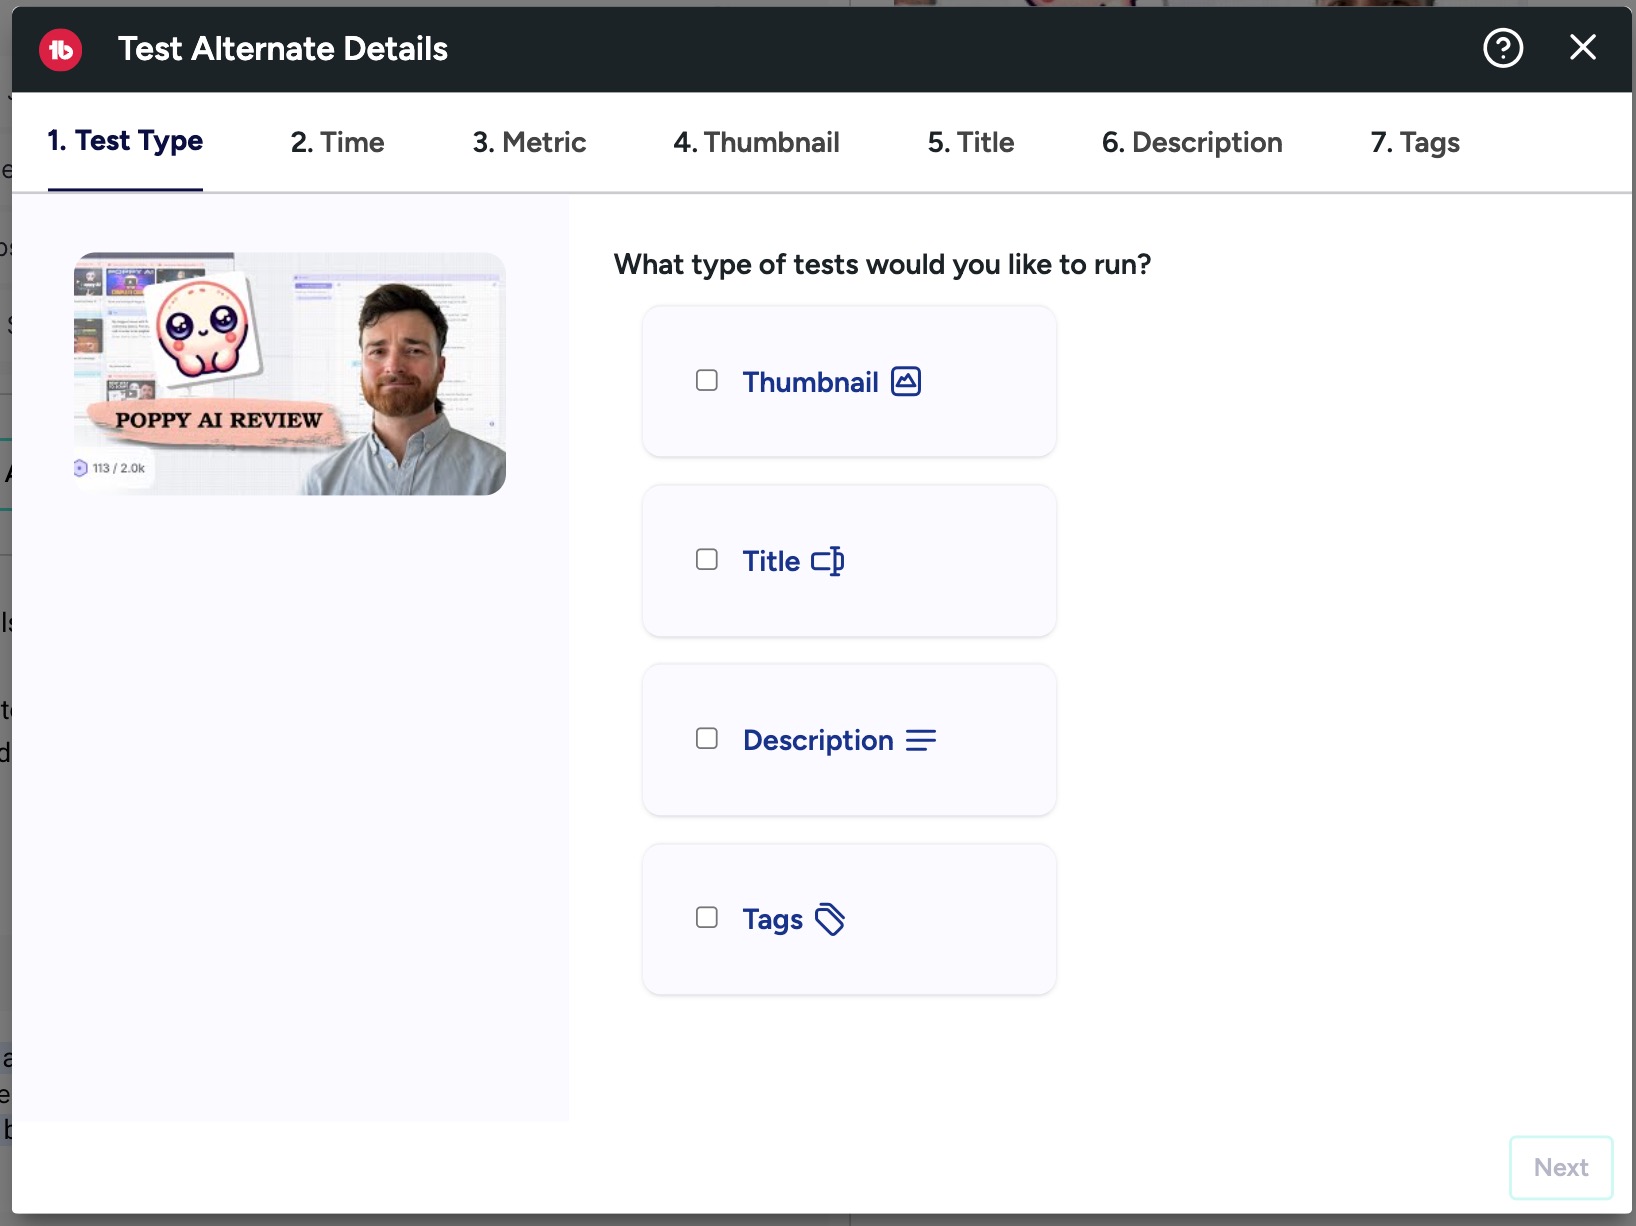
Task: Click the Description lines icon
Action: [x=920, y=740]
